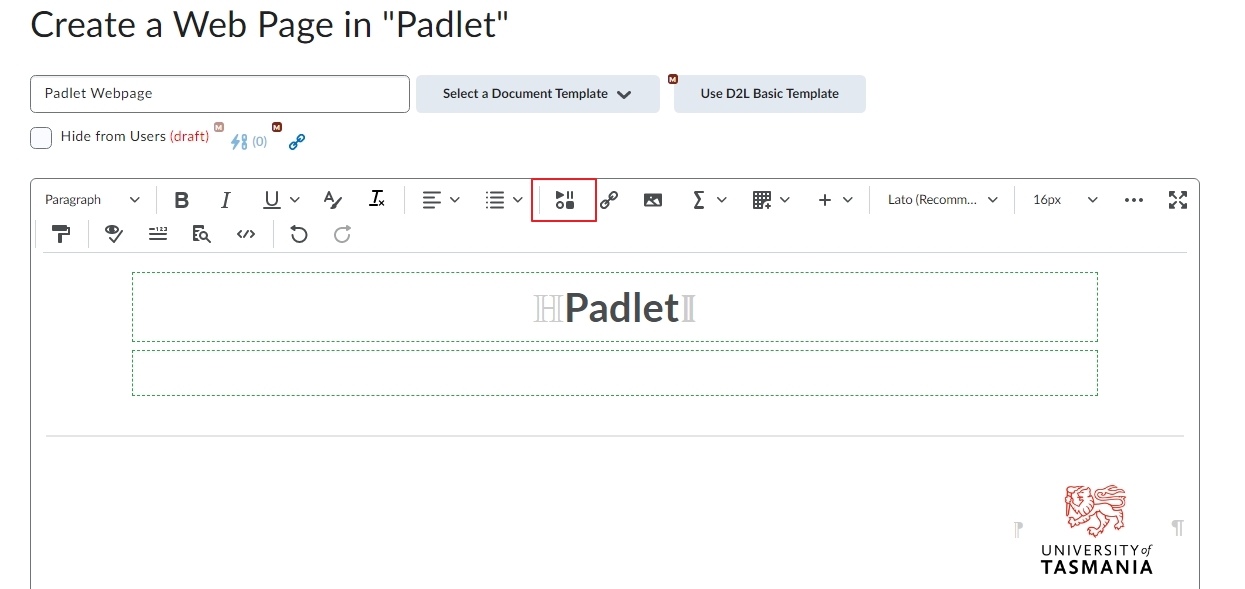1245x589 pixels.
Task: Open the Lato font family dropdown
Action: (943, 200)
